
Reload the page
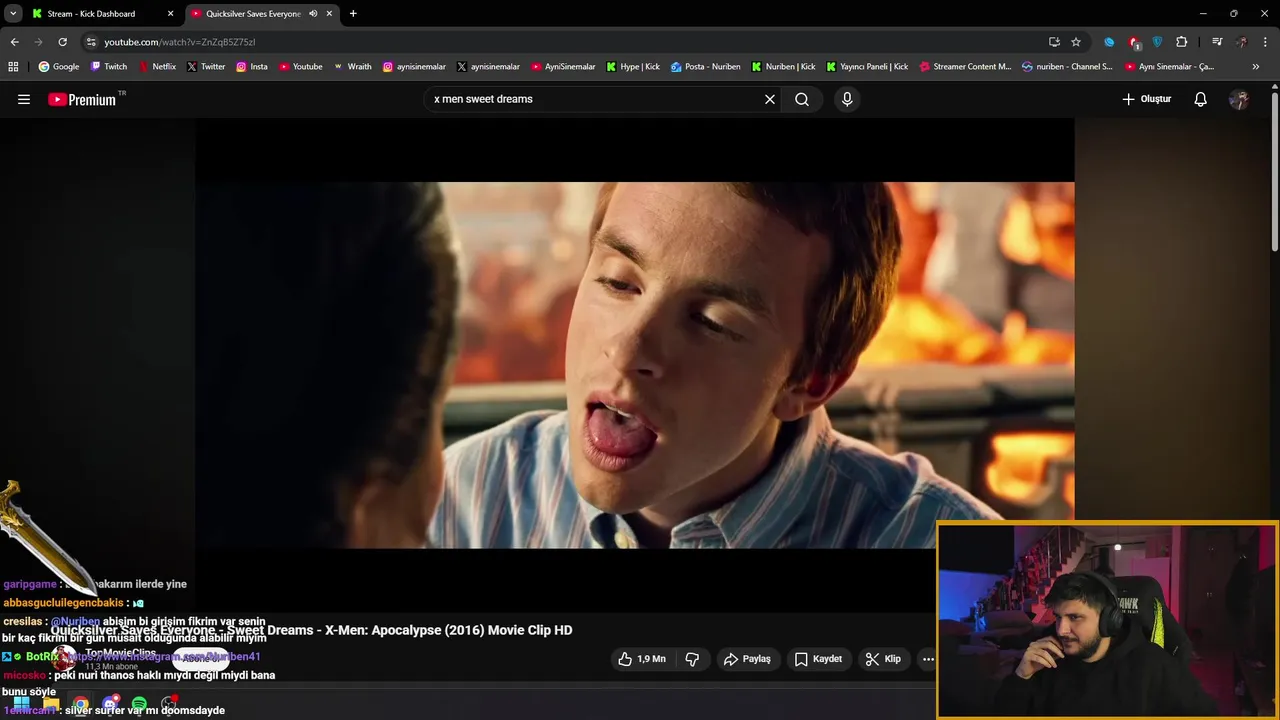62,42
